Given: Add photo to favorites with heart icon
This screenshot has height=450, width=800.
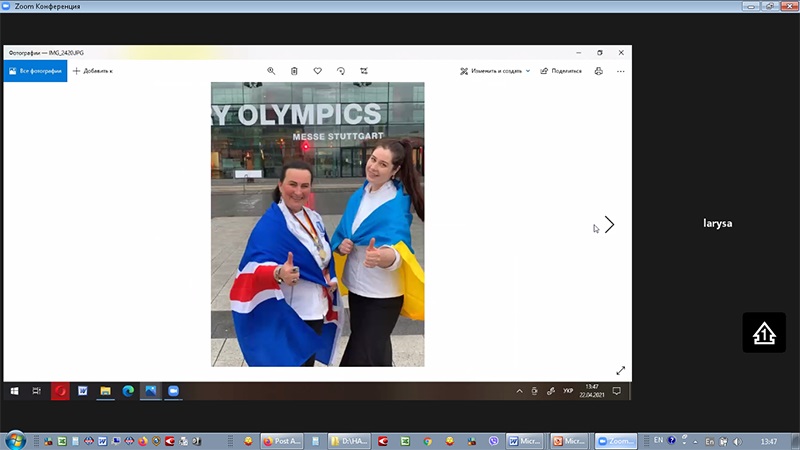Looking at the screenshot, I should [318, 71].
